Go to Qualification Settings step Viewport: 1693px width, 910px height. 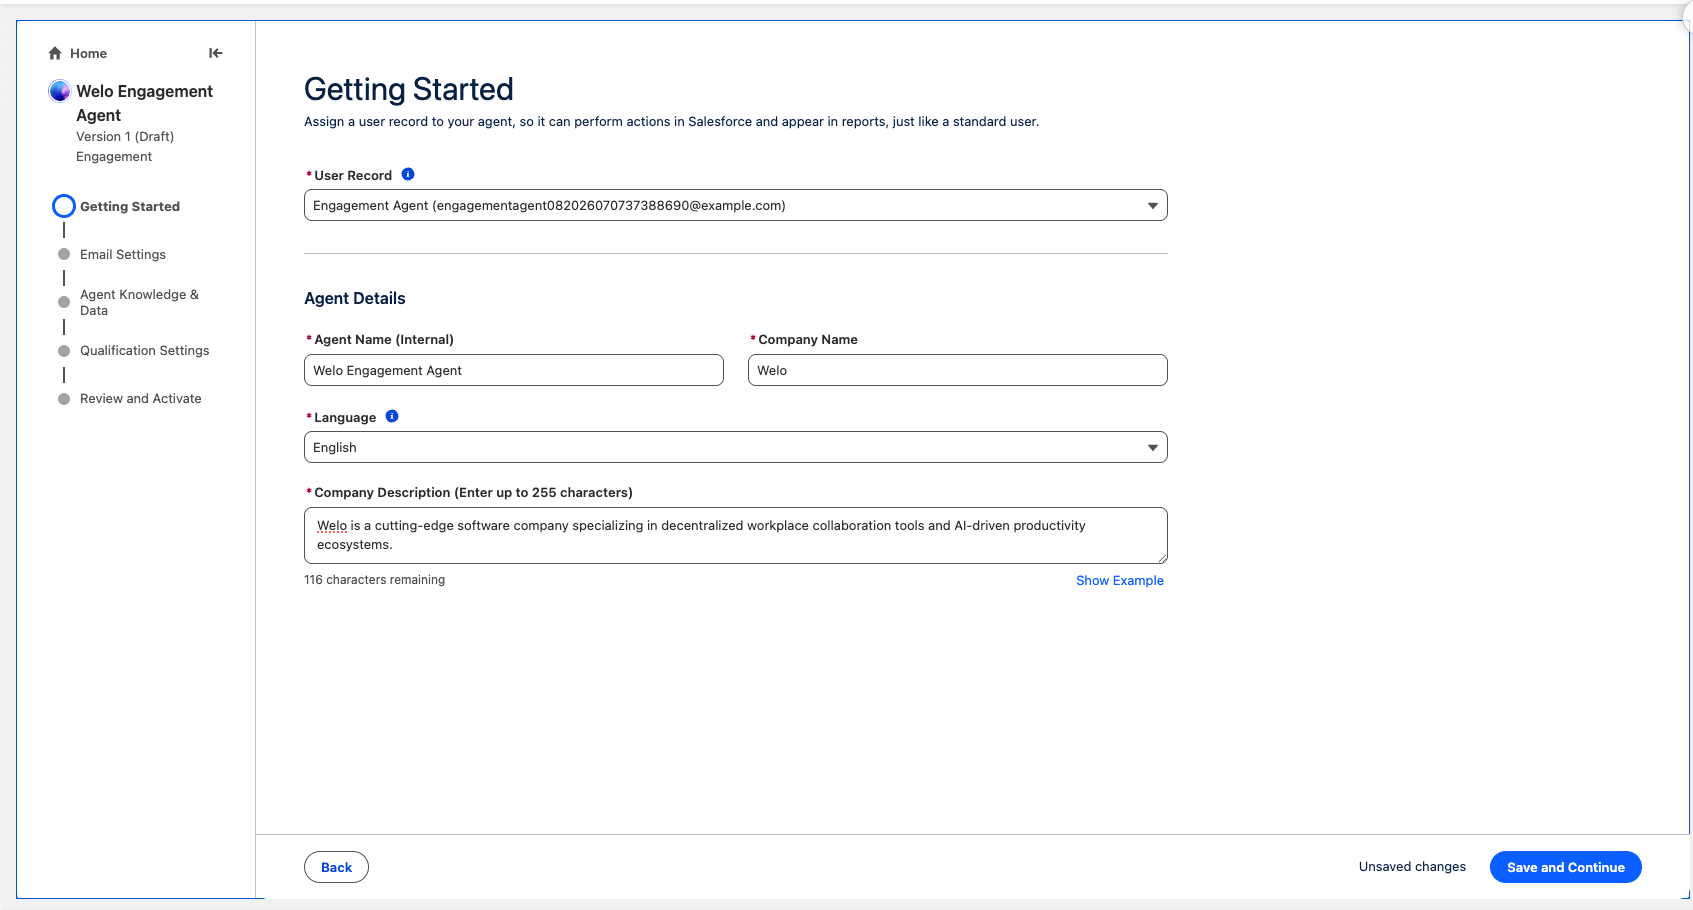pos(145,350)
